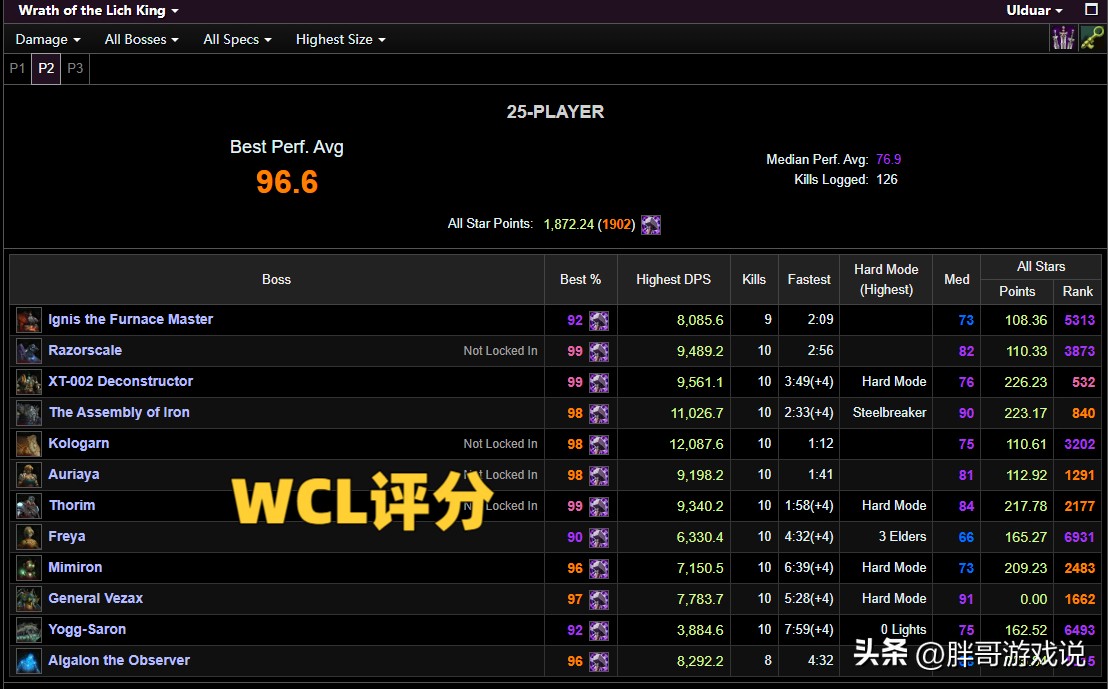1108x689 pixels.
Task: Click the Razorscale boss portrait icon
Action: (27, 350)
